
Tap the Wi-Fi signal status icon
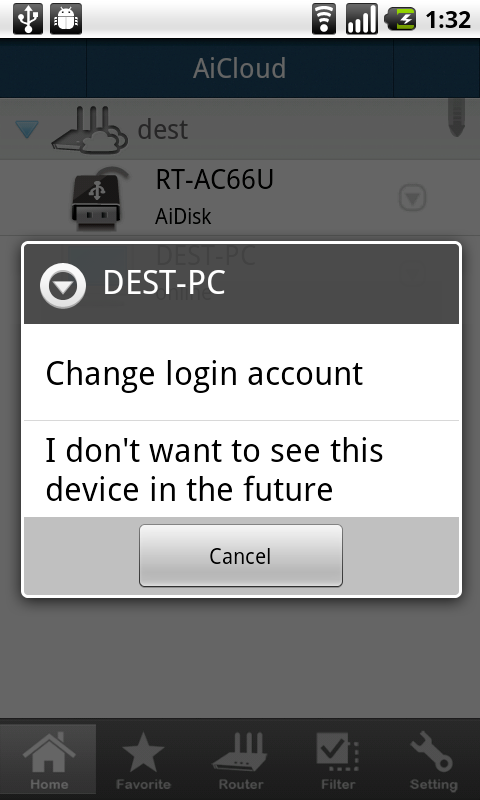tap(324, 19)
